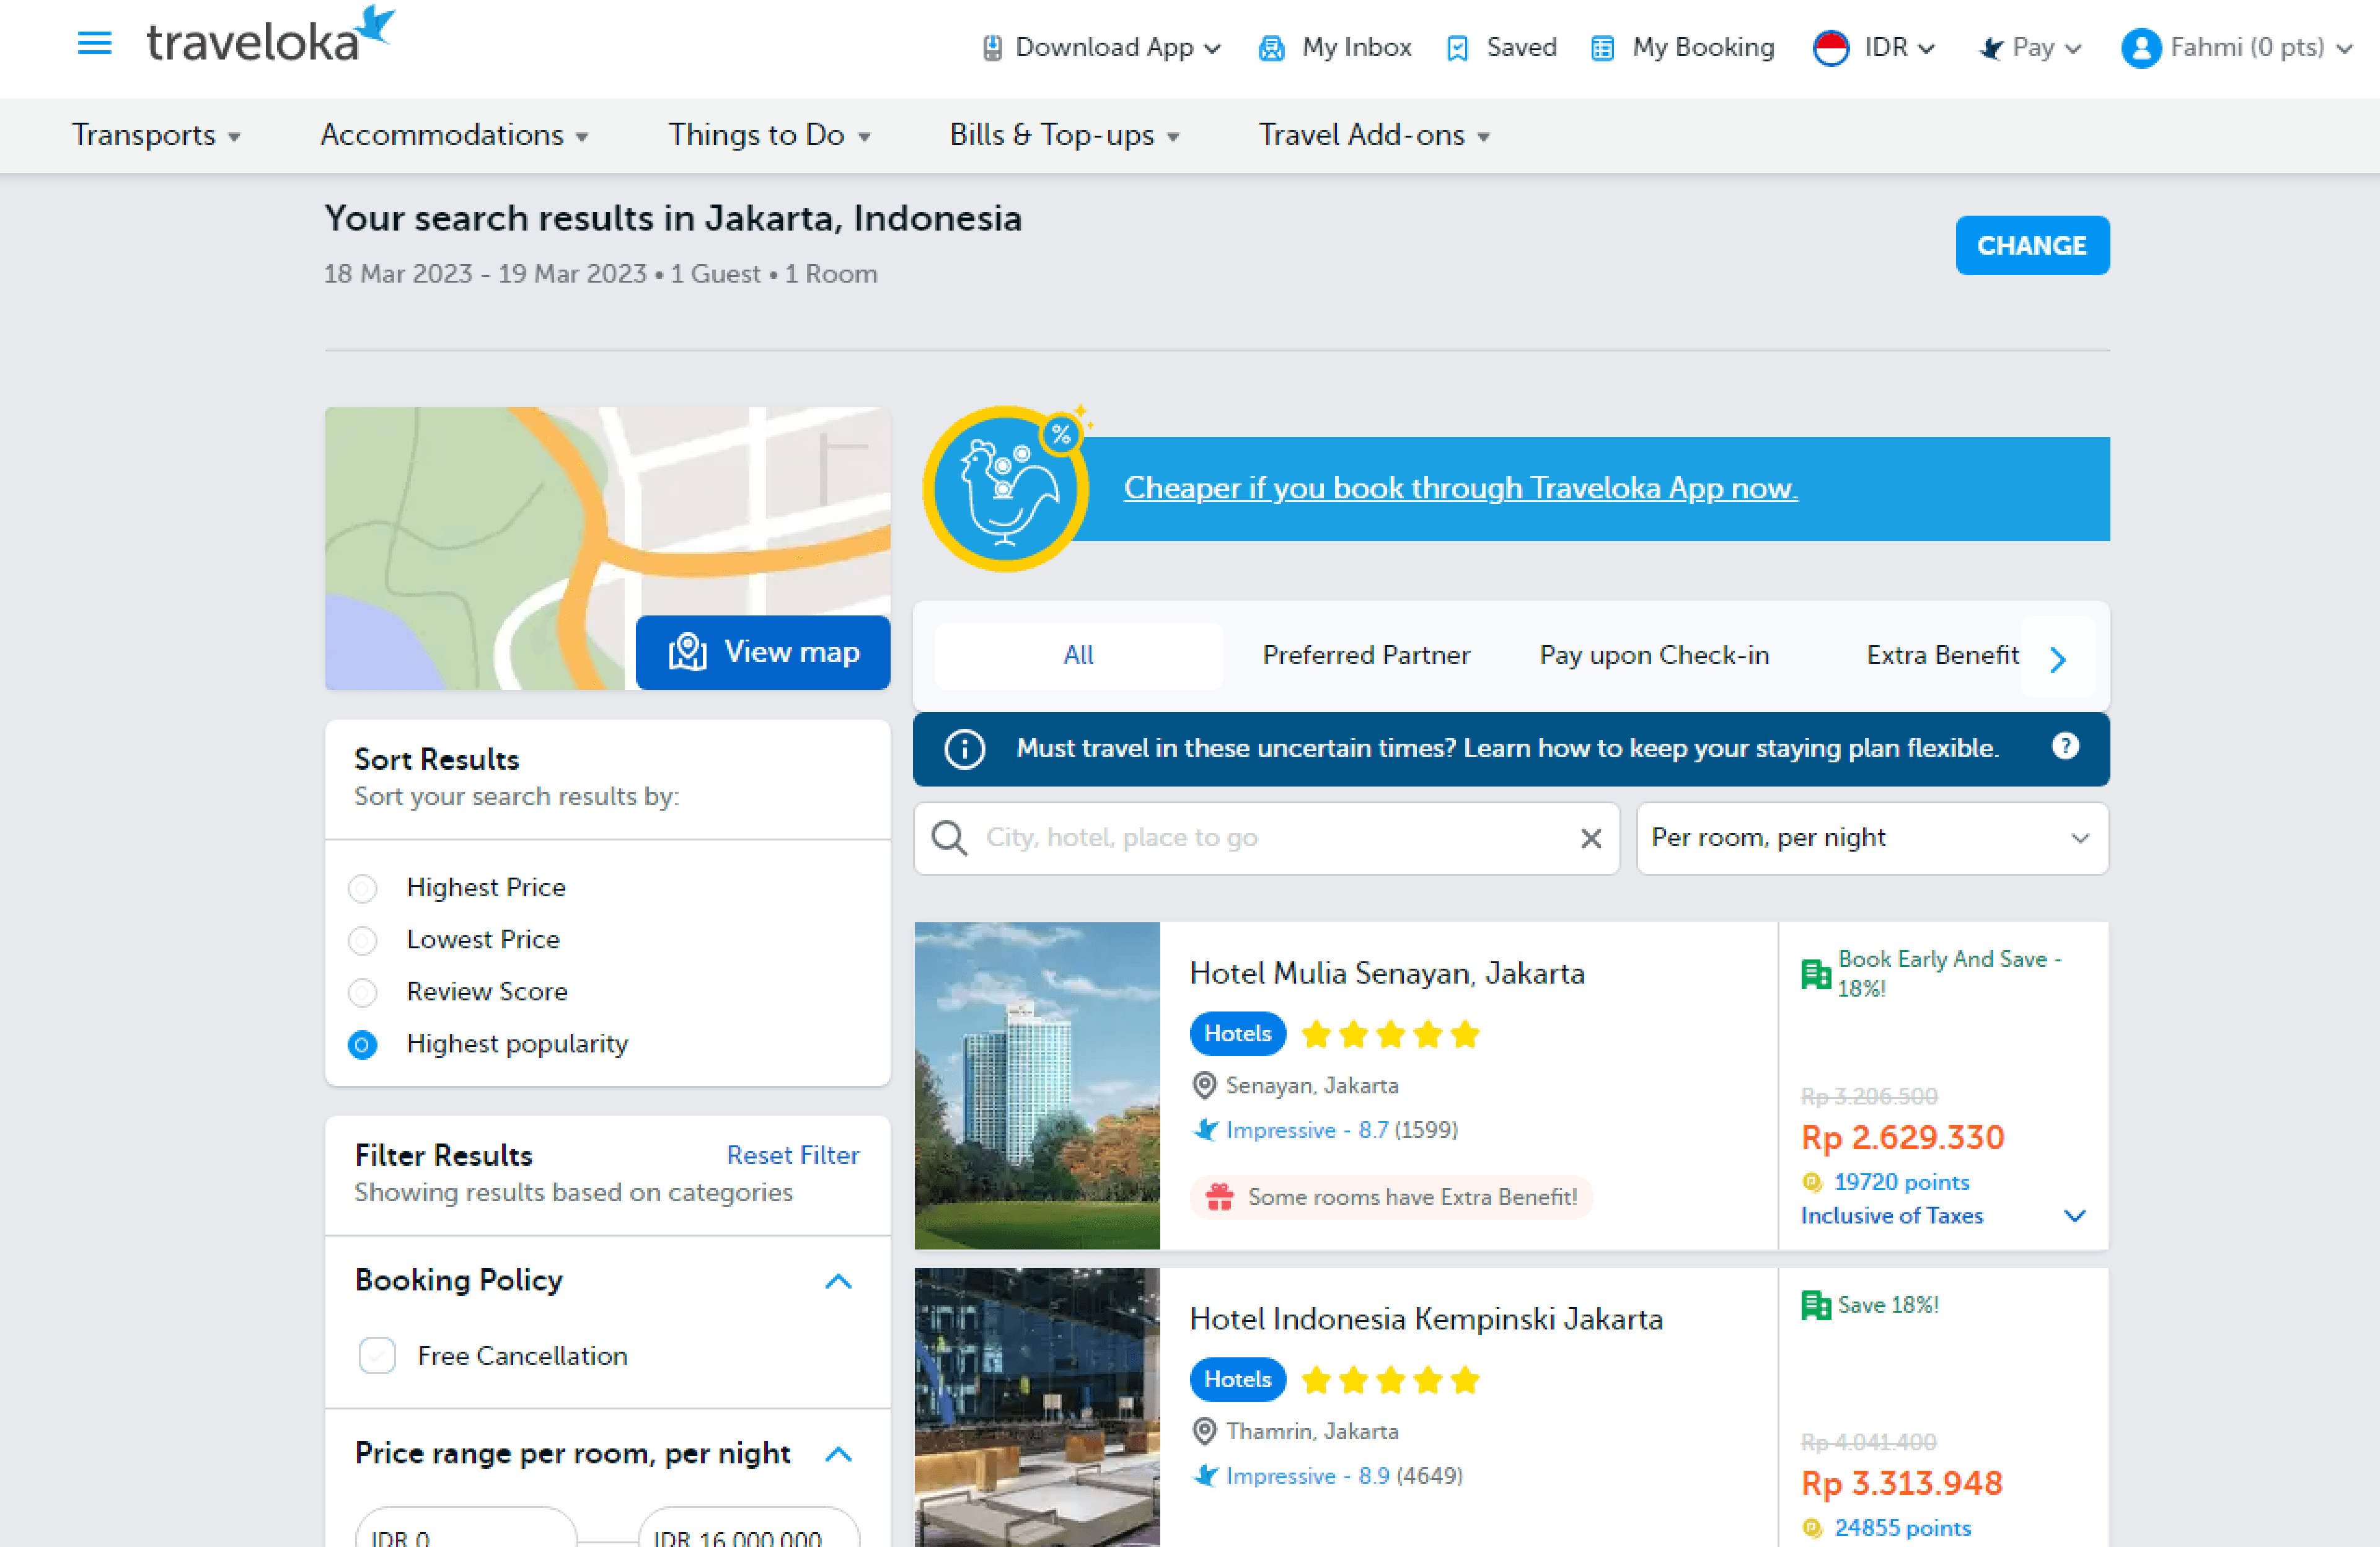Open the Download App dropdown
The height and width of the screenshot is (1547, 2380).
pyautogui.click(x=1102, y=48)
